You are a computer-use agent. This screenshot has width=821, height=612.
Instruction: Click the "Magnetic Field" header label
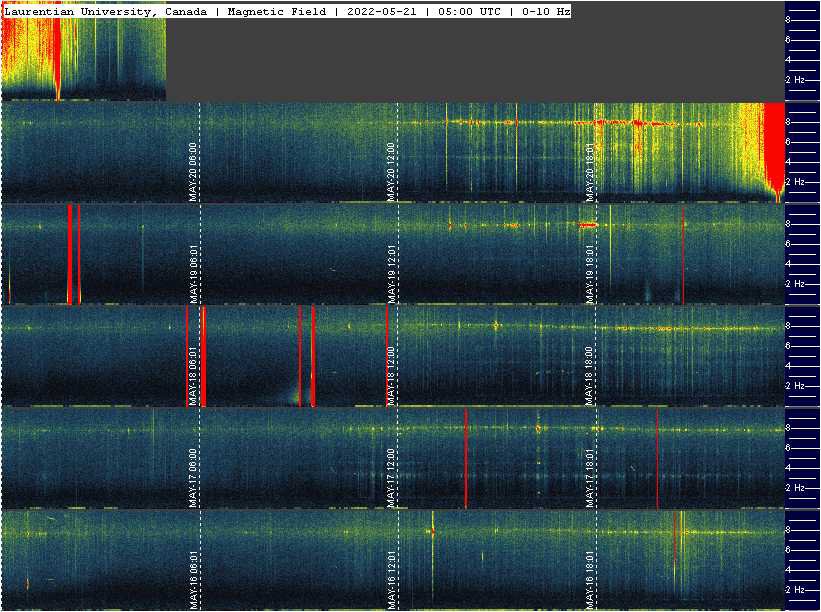[x=277, y=12]
